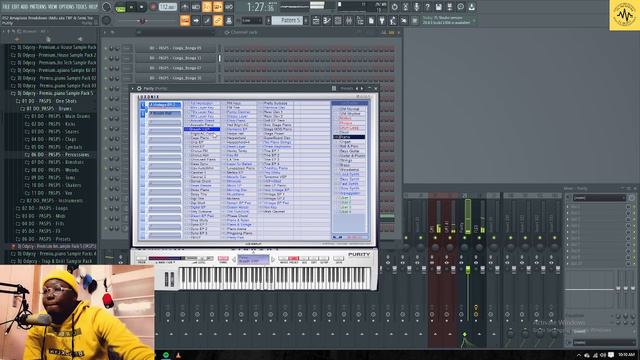Choose Piano & Strings preset in Purity
Image resolution: width=640 pixels, height=360 pixels.
[239, 224]
